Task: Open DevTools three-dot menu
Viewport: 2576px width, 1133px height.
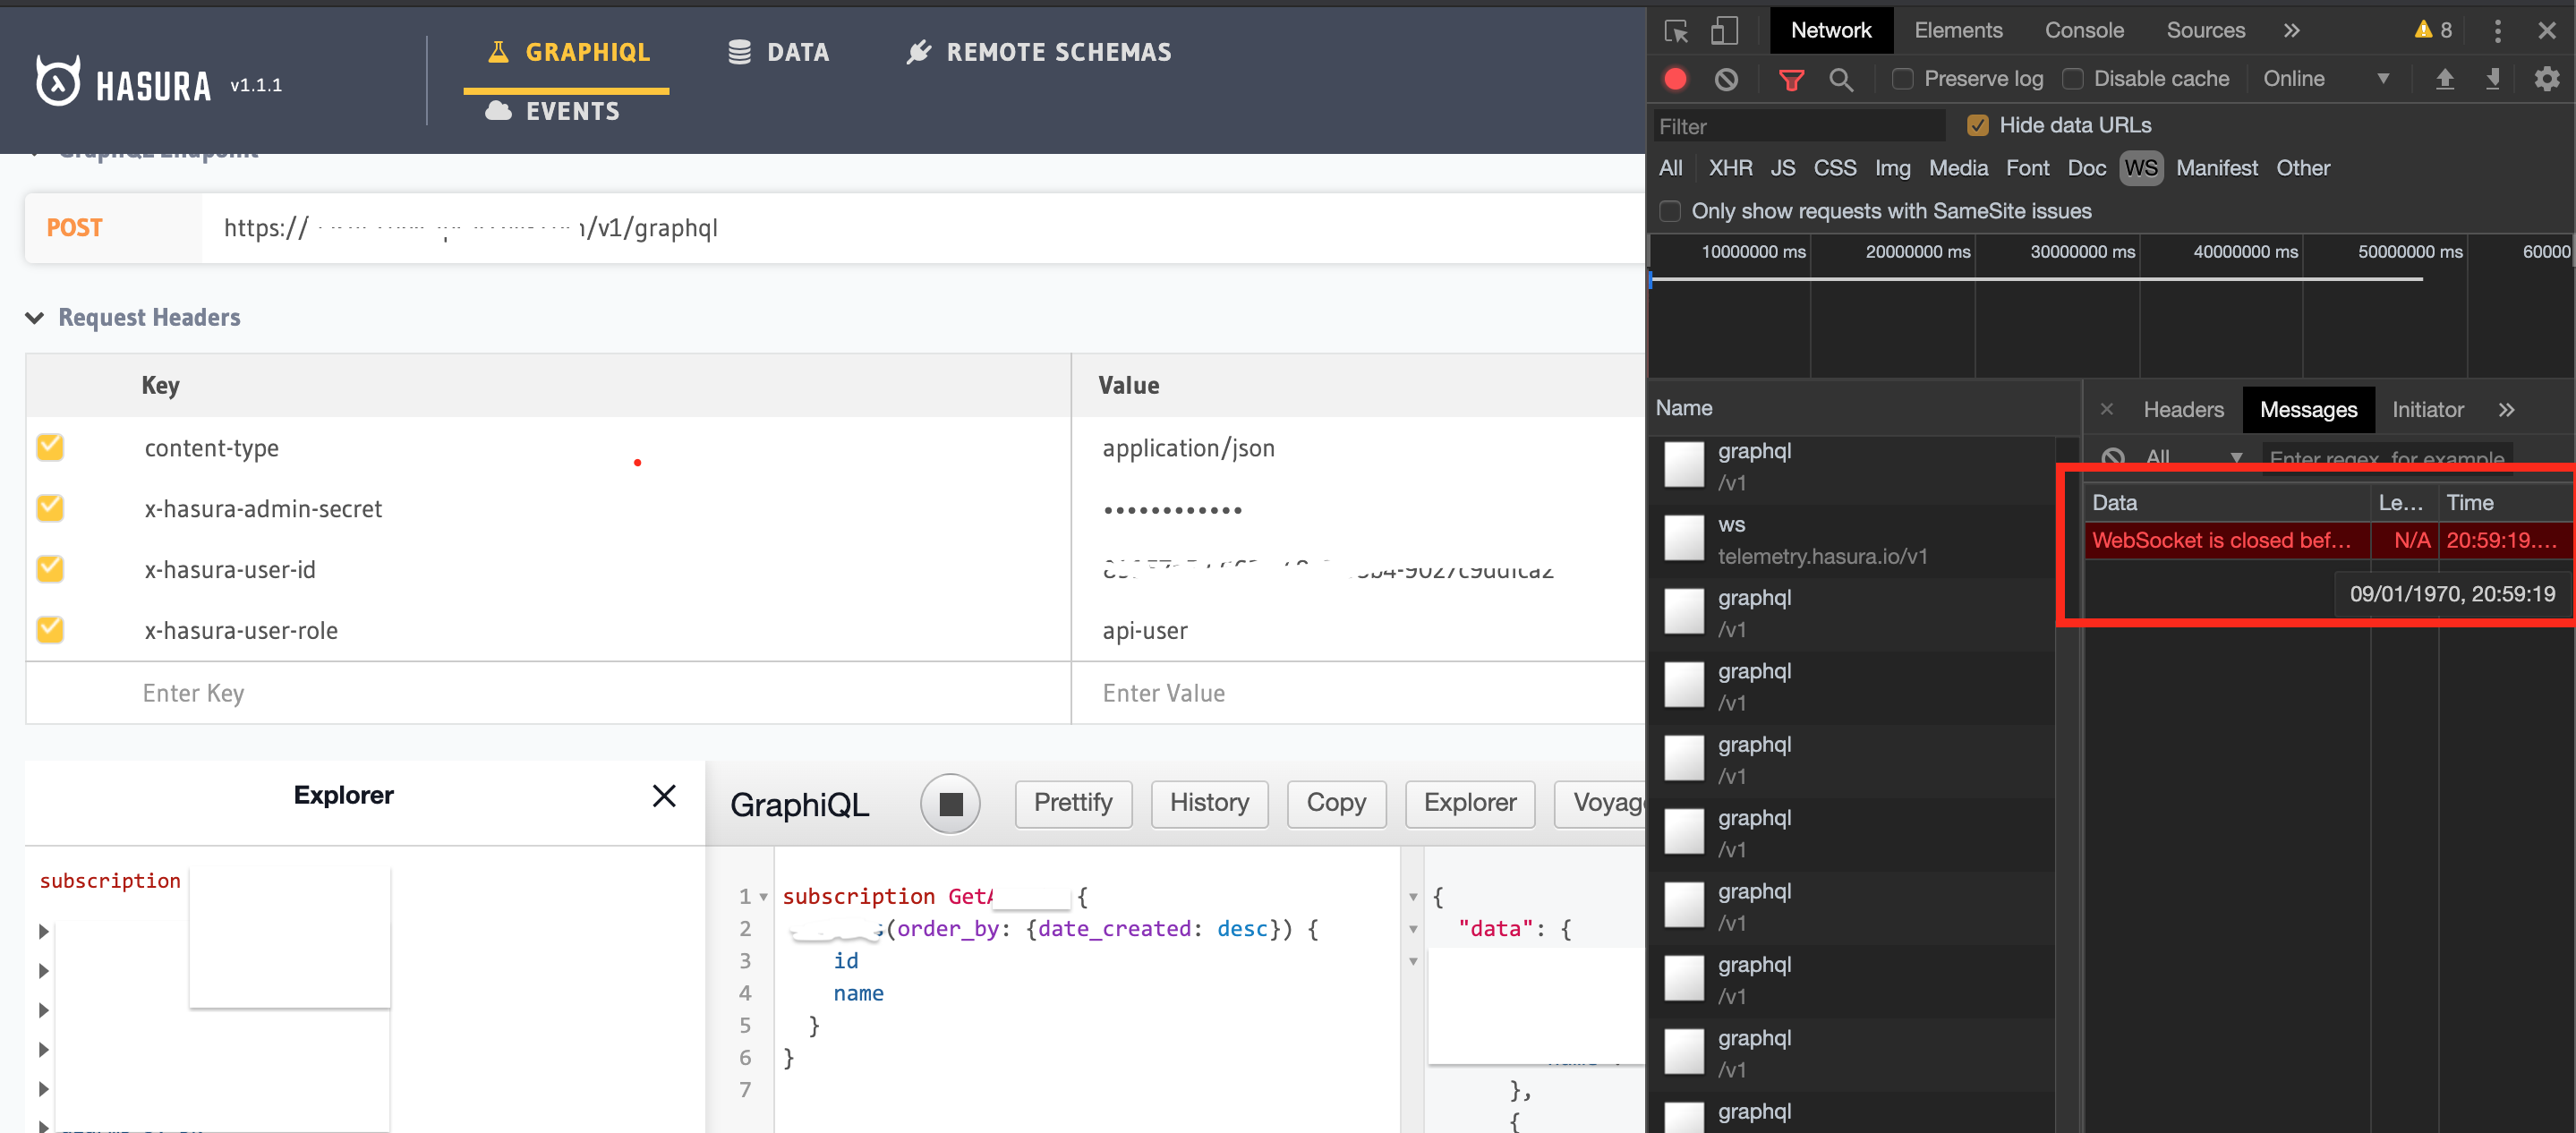Action: click(x=2497, y=31)
